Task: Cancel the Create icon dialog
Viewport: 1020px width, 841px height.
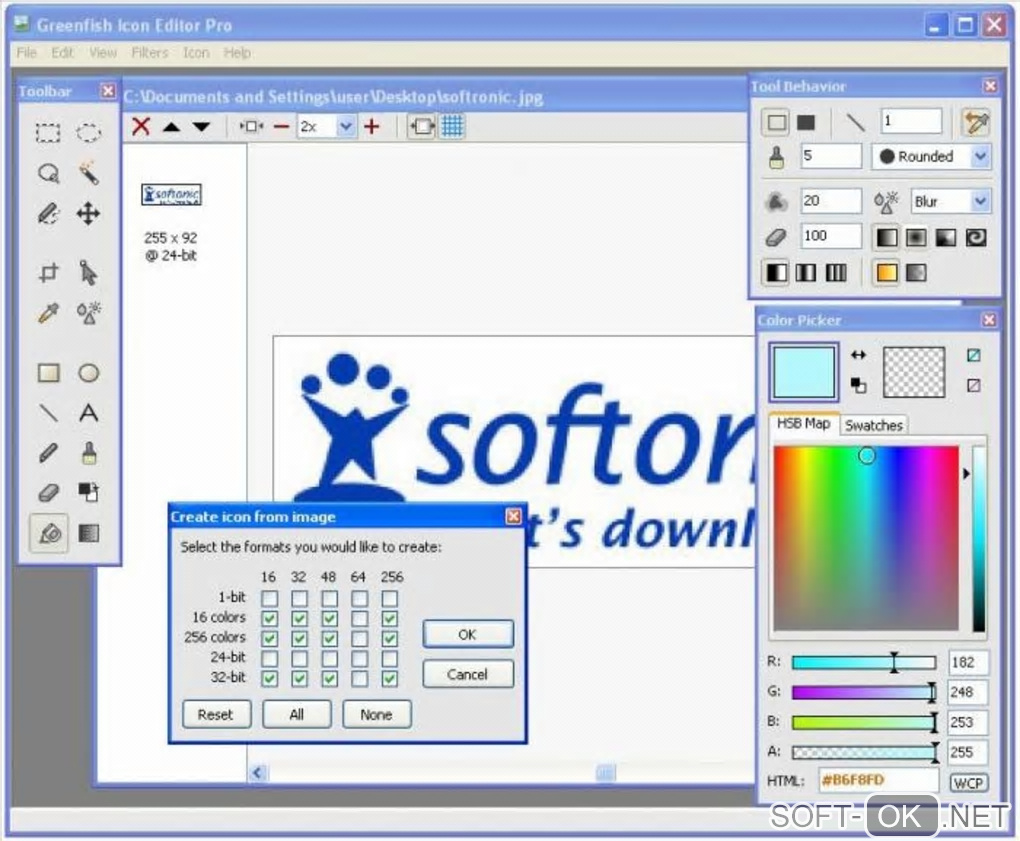Action: point(468,674)
